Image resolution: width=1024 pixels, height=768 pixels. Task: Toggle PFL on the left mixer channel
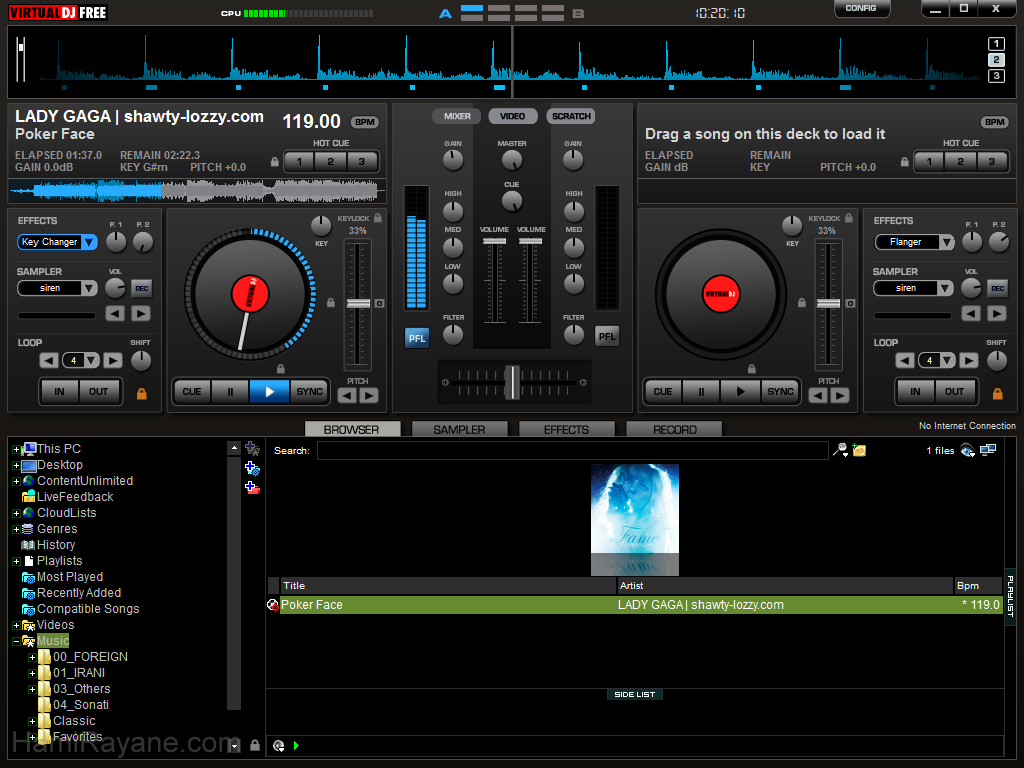coord(417,338)
